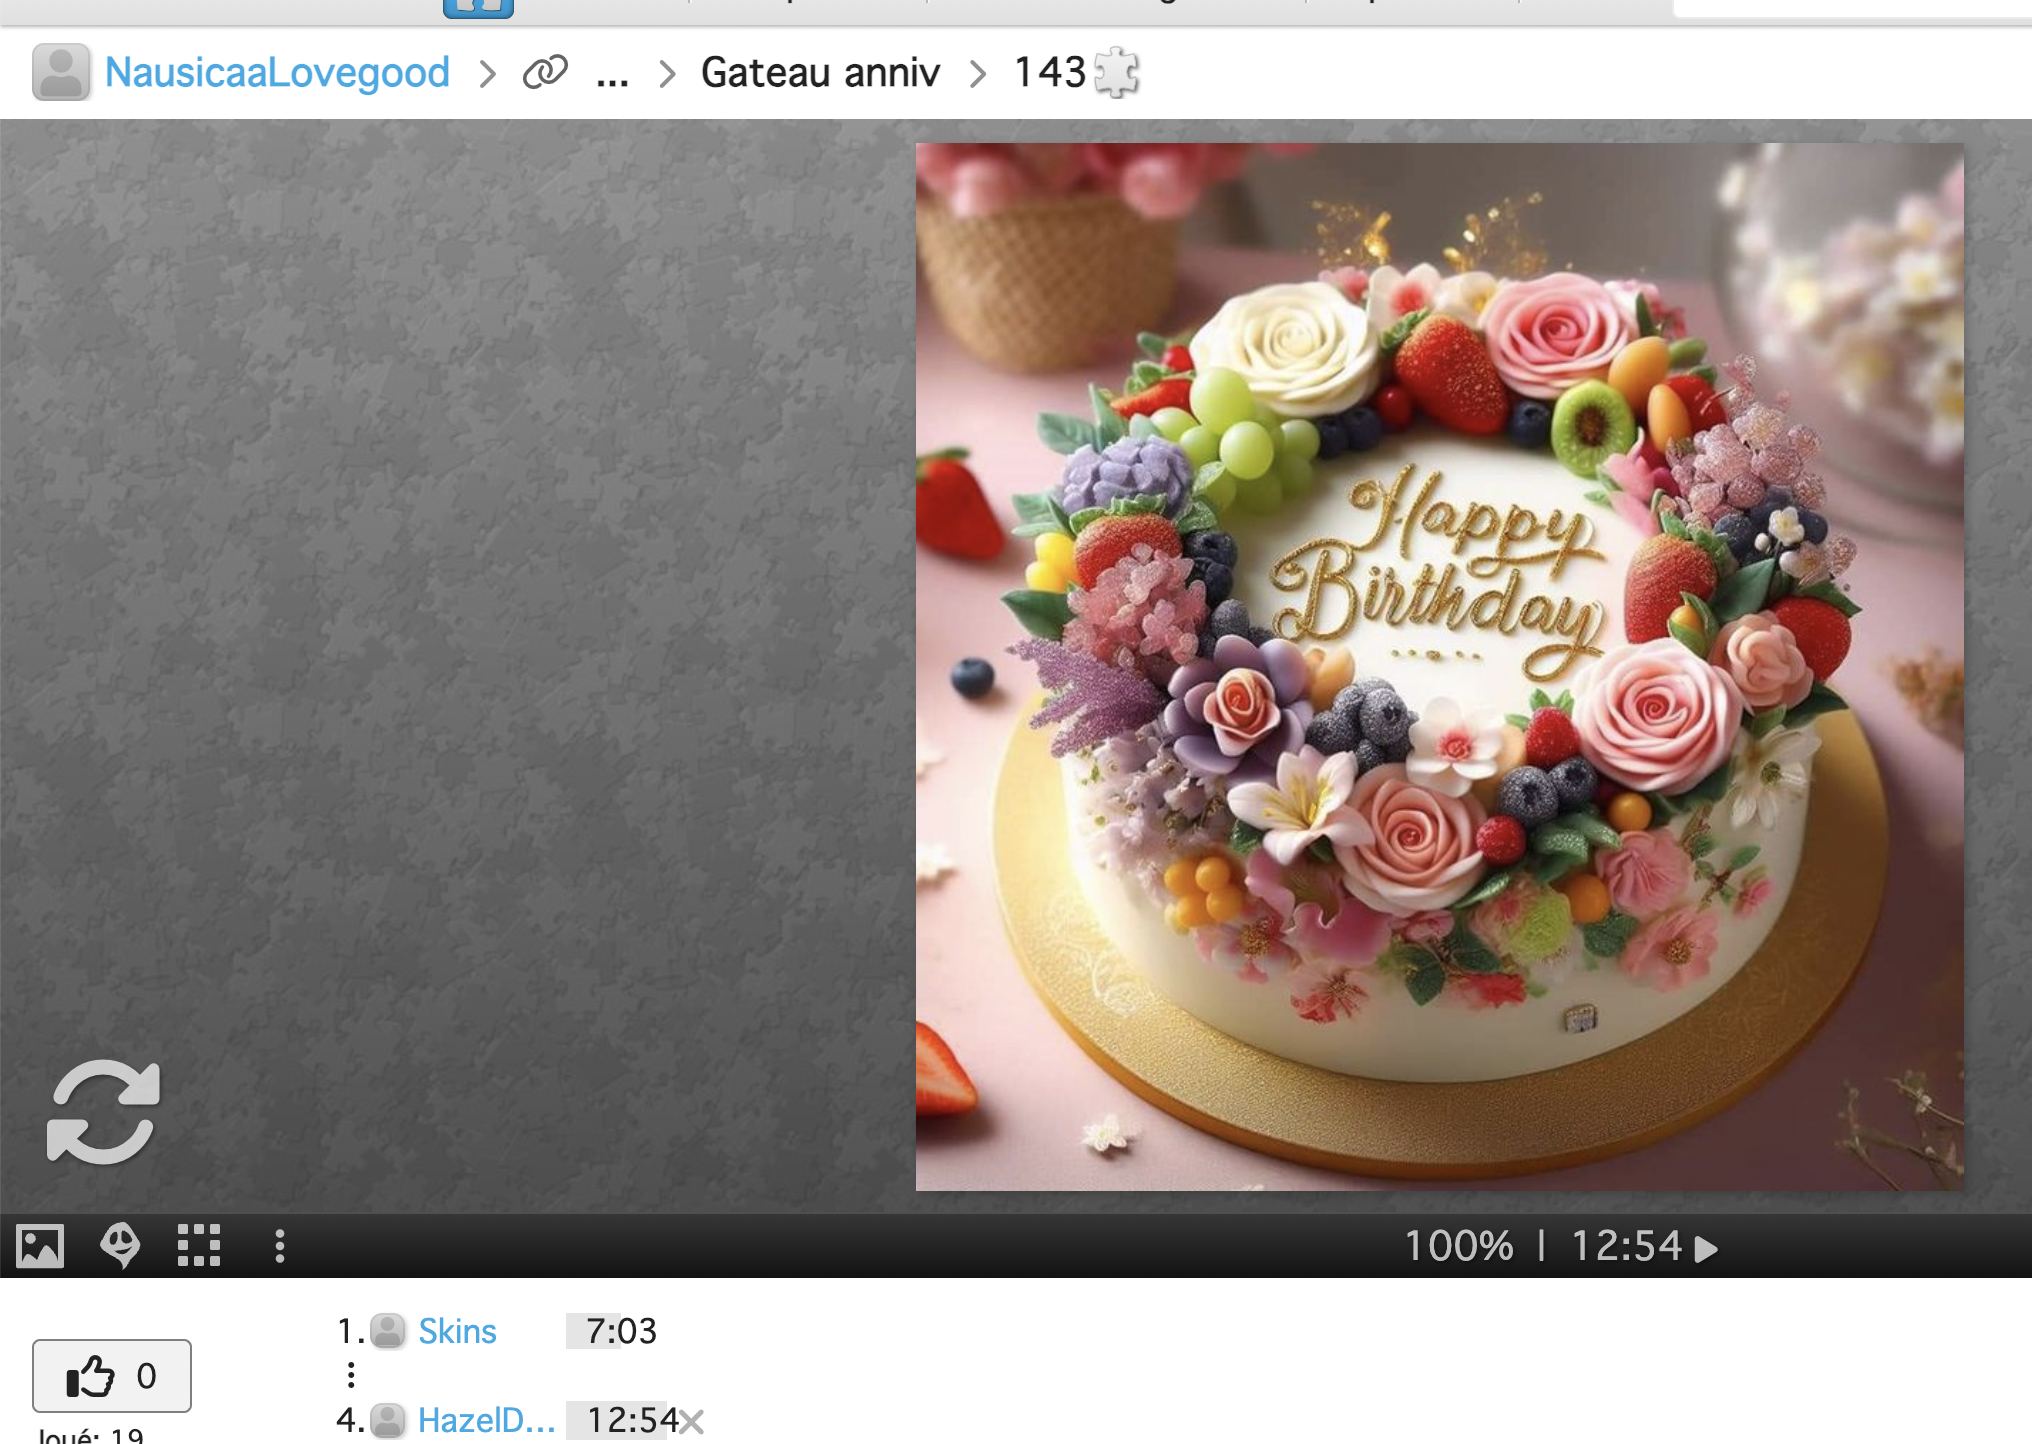Screen dimensions: 2032x1444
Task: Expand hidden leaderboard entries
Action: click(351, 1375)
